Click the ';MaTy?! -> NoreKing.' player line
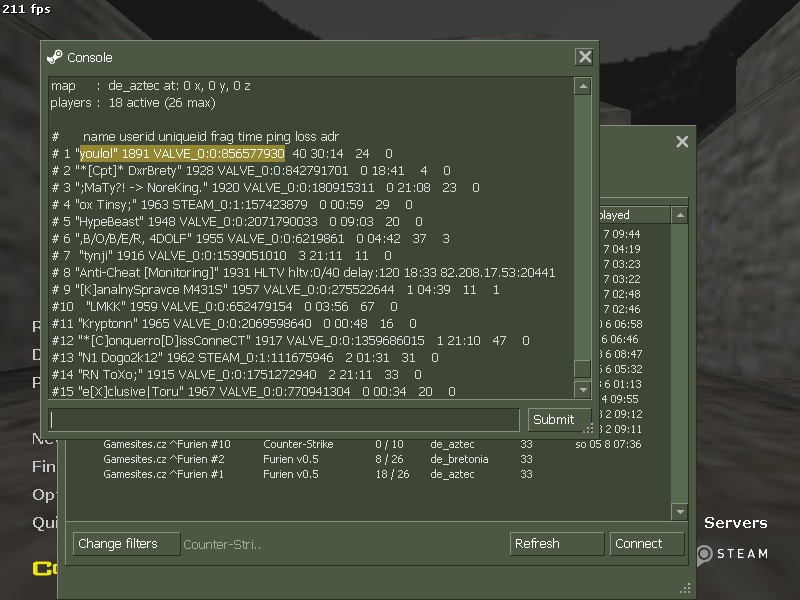The height and width of the screenshot is (600, 800). [265, 188]
